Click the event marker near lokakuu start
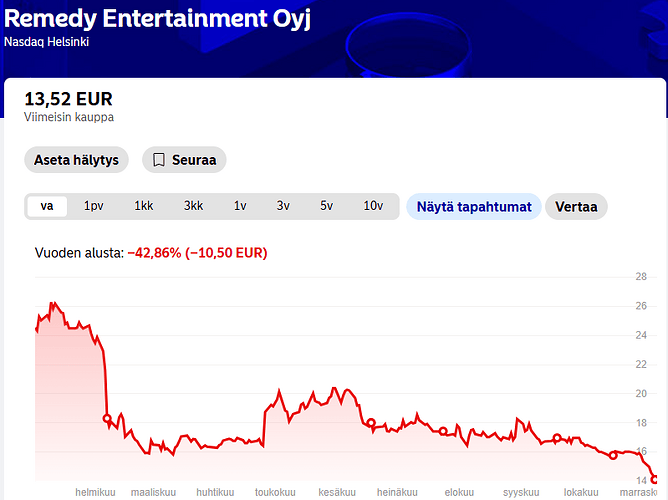 pos(557,437)
